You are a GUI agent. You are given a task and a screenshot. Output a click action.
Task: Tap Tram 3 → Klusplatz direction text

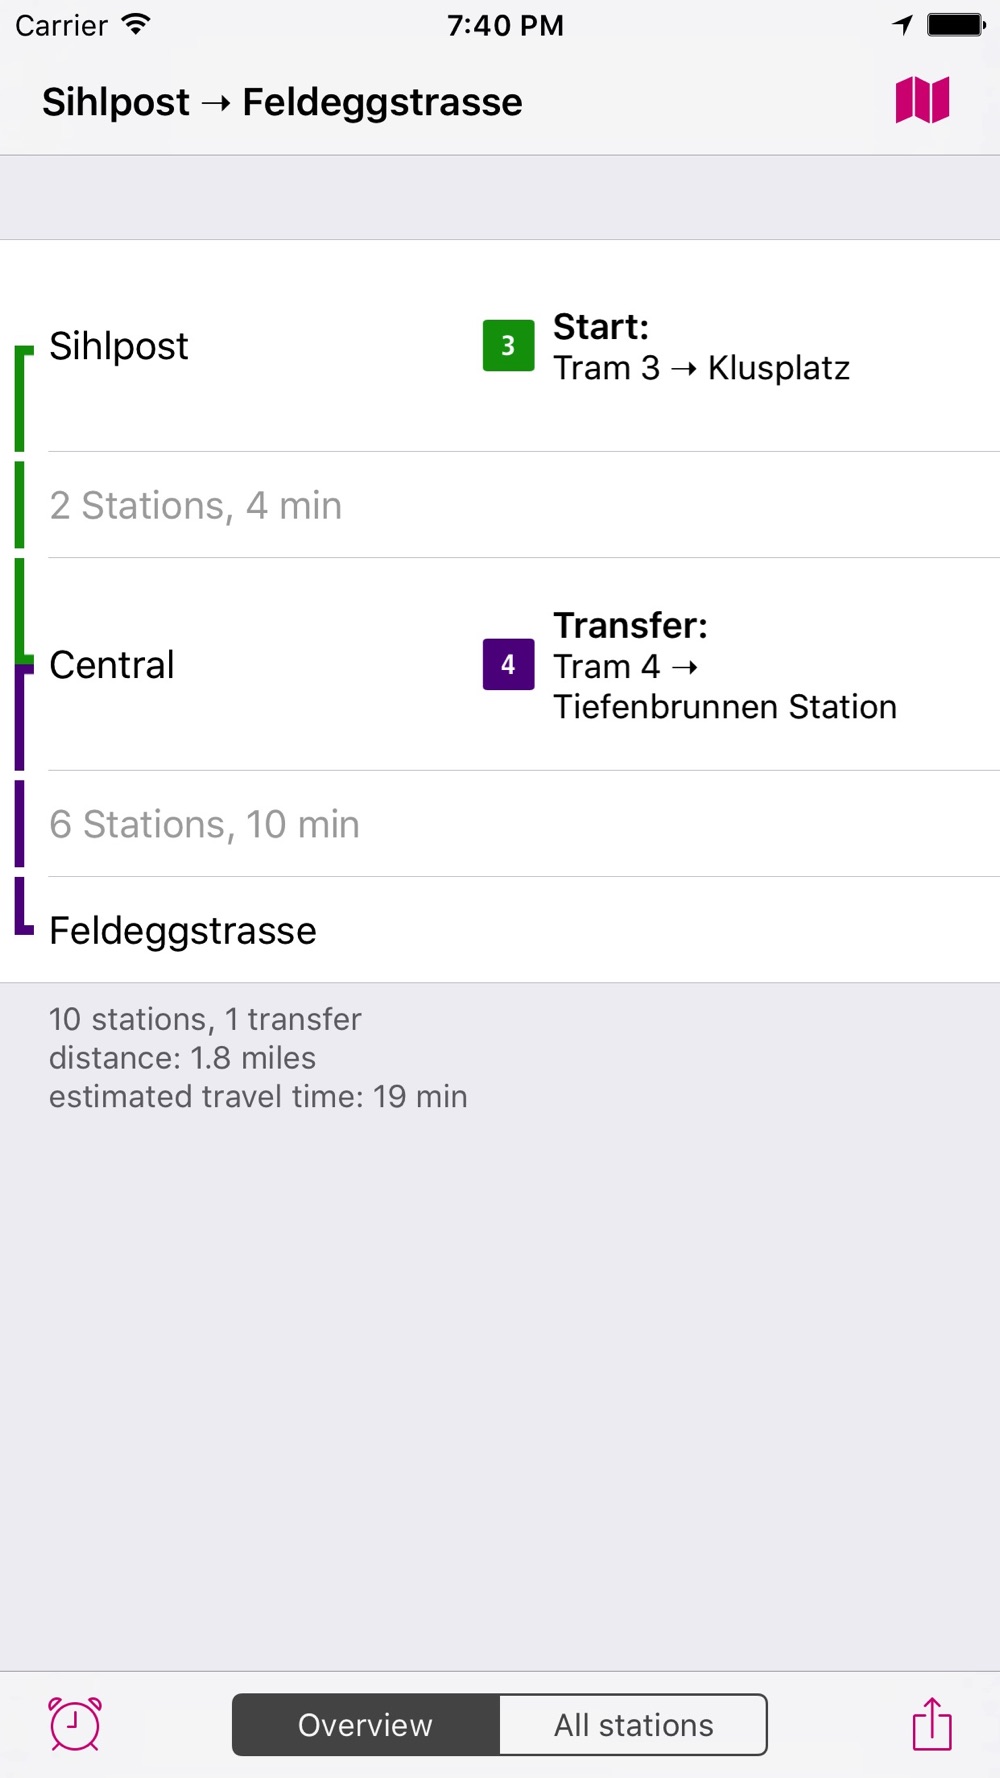tap(701, 368)
